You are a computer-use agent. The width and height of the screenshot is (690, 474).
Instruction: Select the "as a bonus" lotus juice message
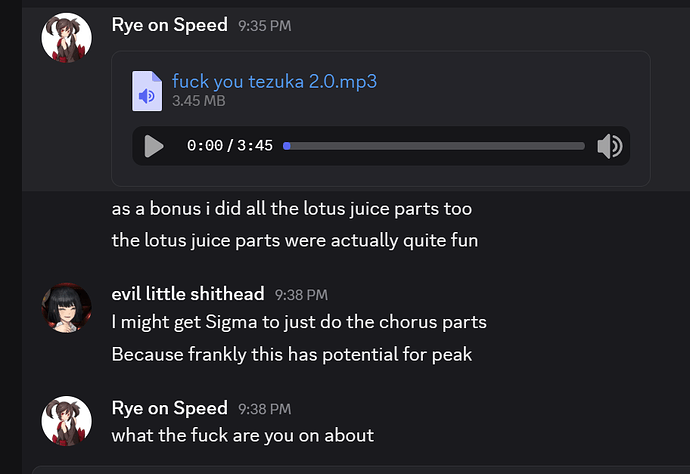[x=291, y=210]
